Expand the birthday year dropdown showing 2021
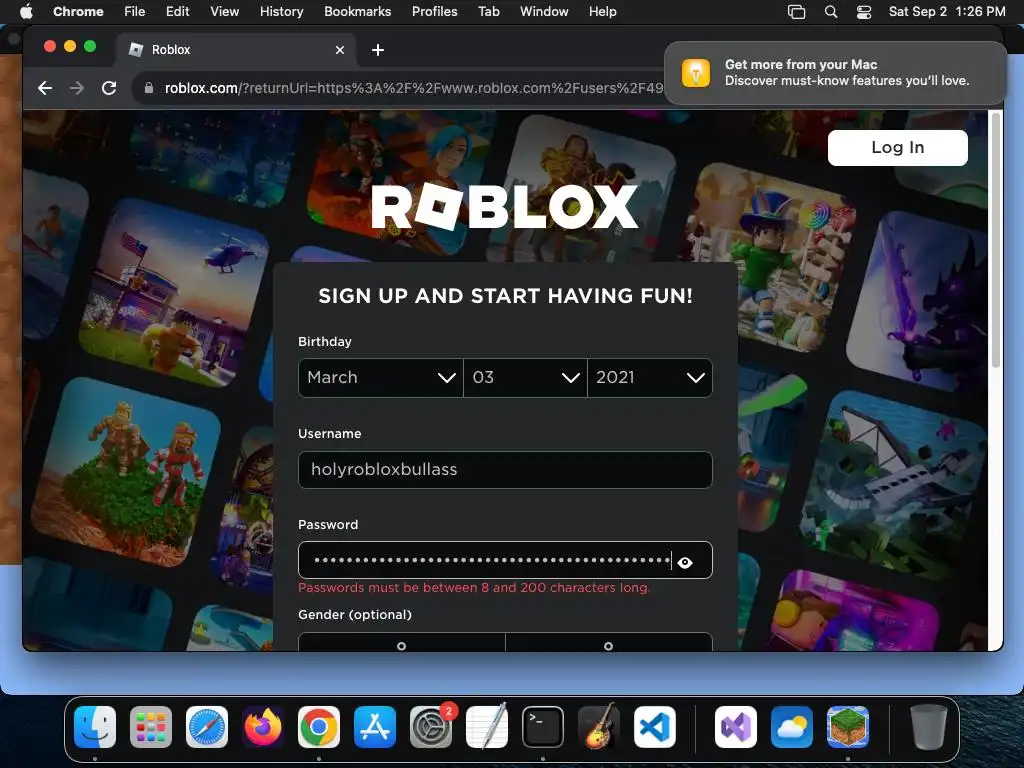Image resolution: width=1024 pixels, height=768 pixels. (650, 377)
